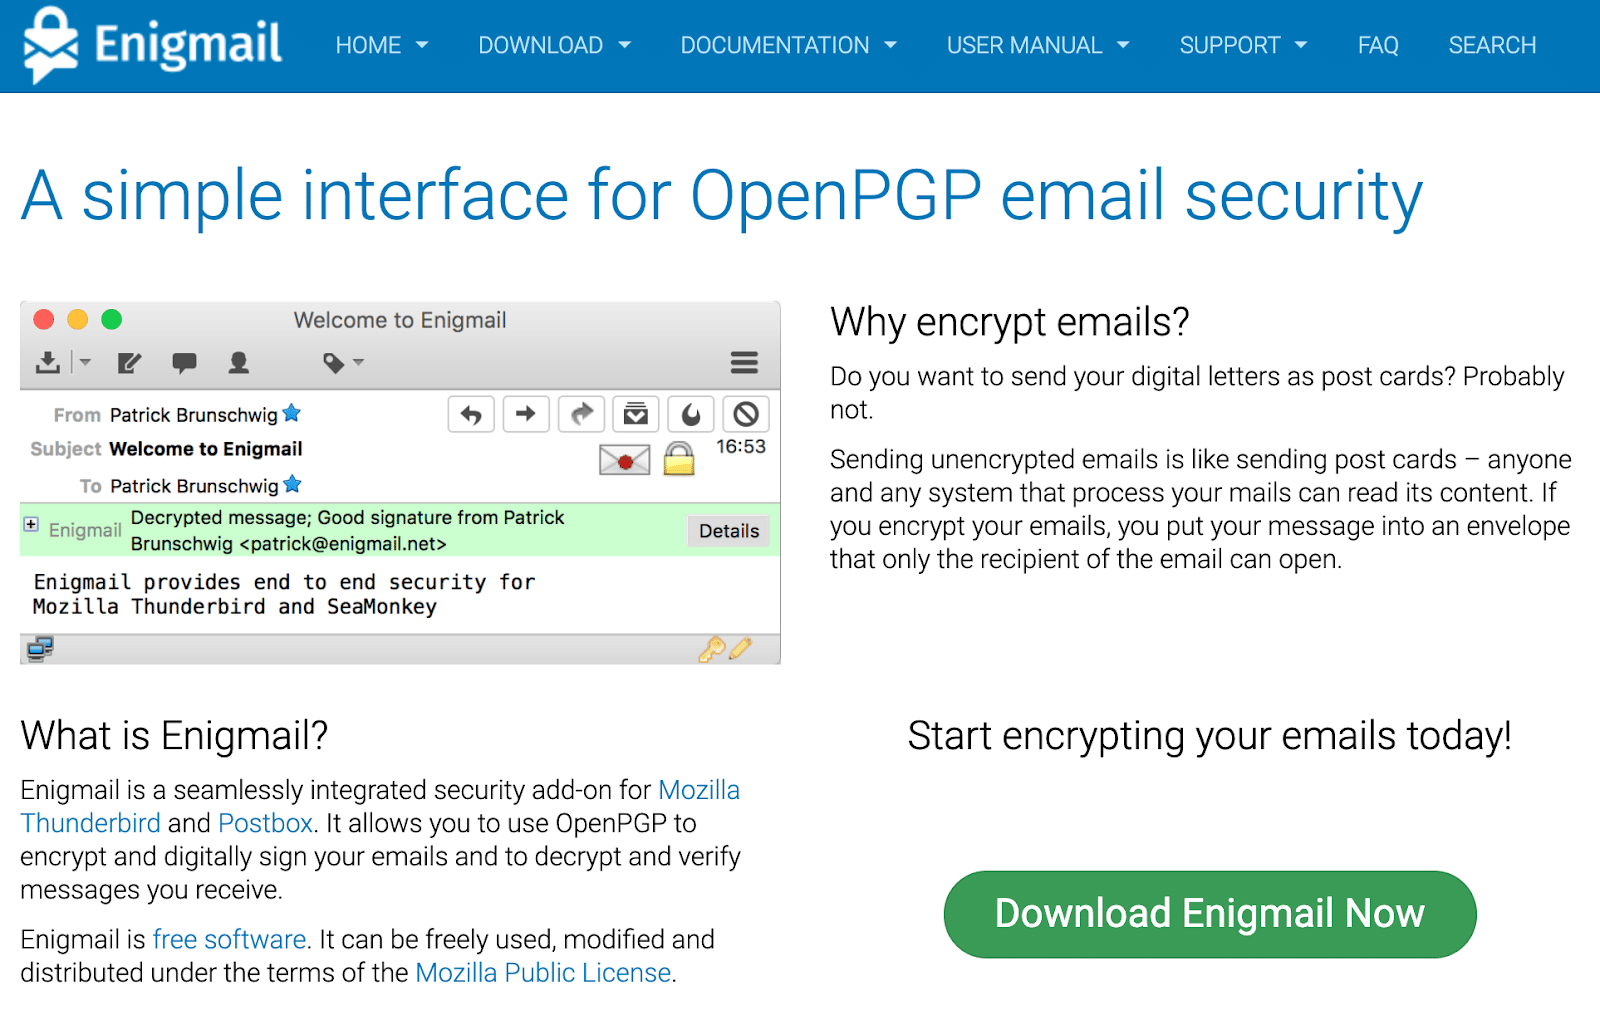Click the Enigmail logo
The image size is (1600, 1035).
tap(150, 44)
